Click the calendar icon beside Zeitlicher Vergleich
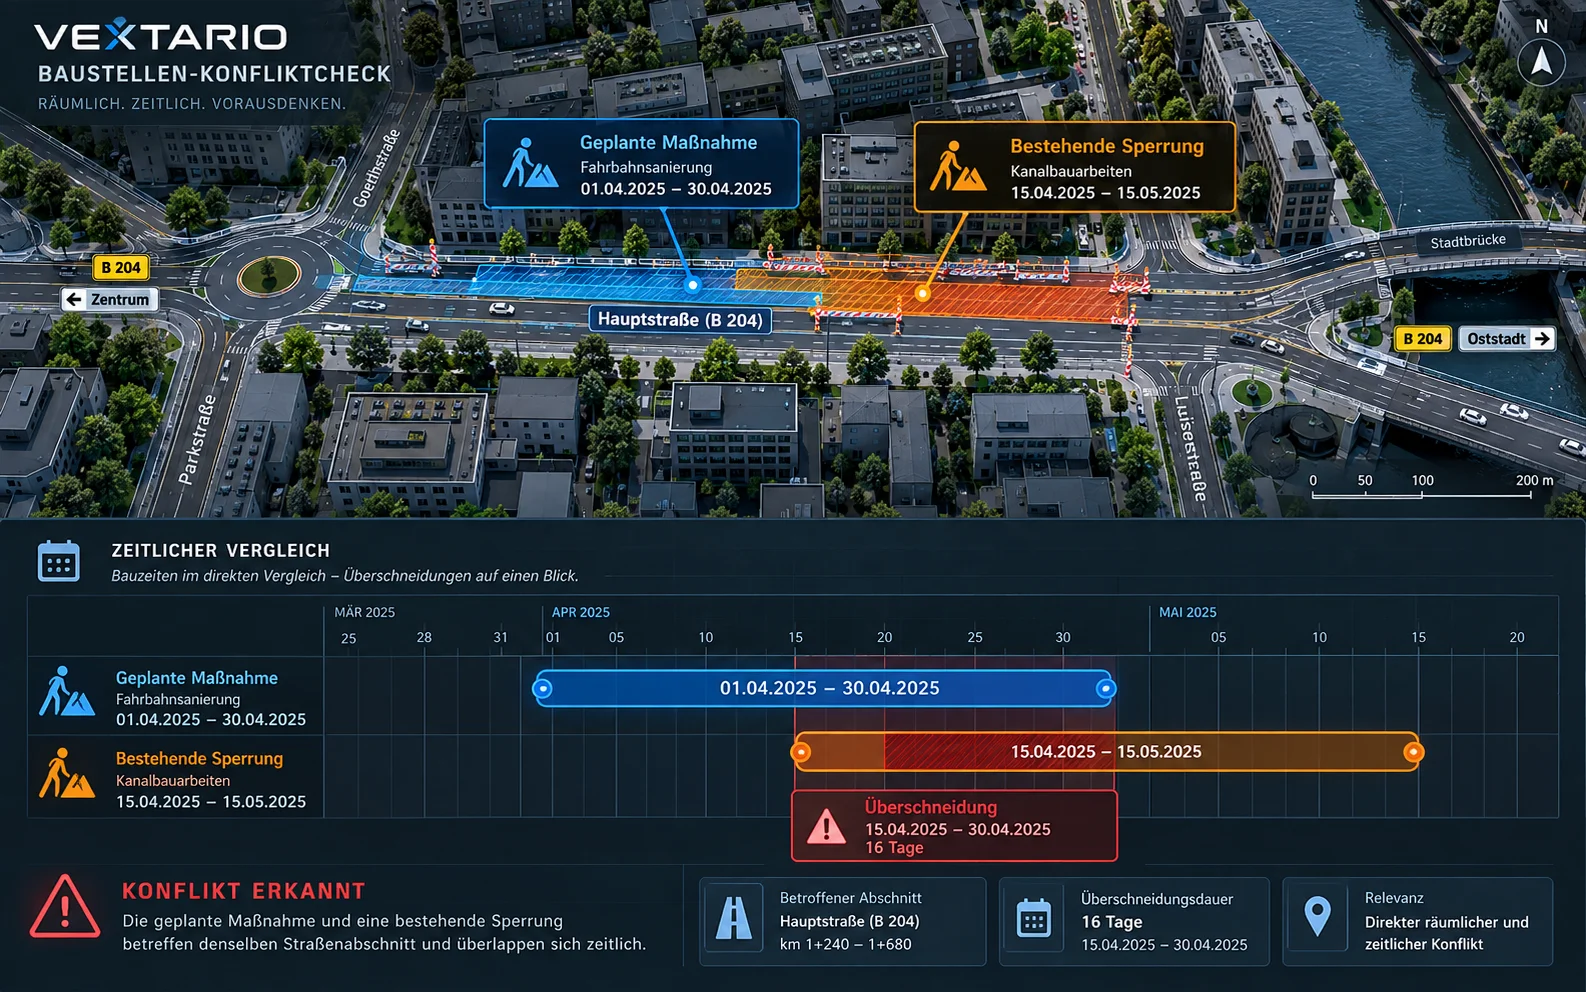 pos(59,562)
